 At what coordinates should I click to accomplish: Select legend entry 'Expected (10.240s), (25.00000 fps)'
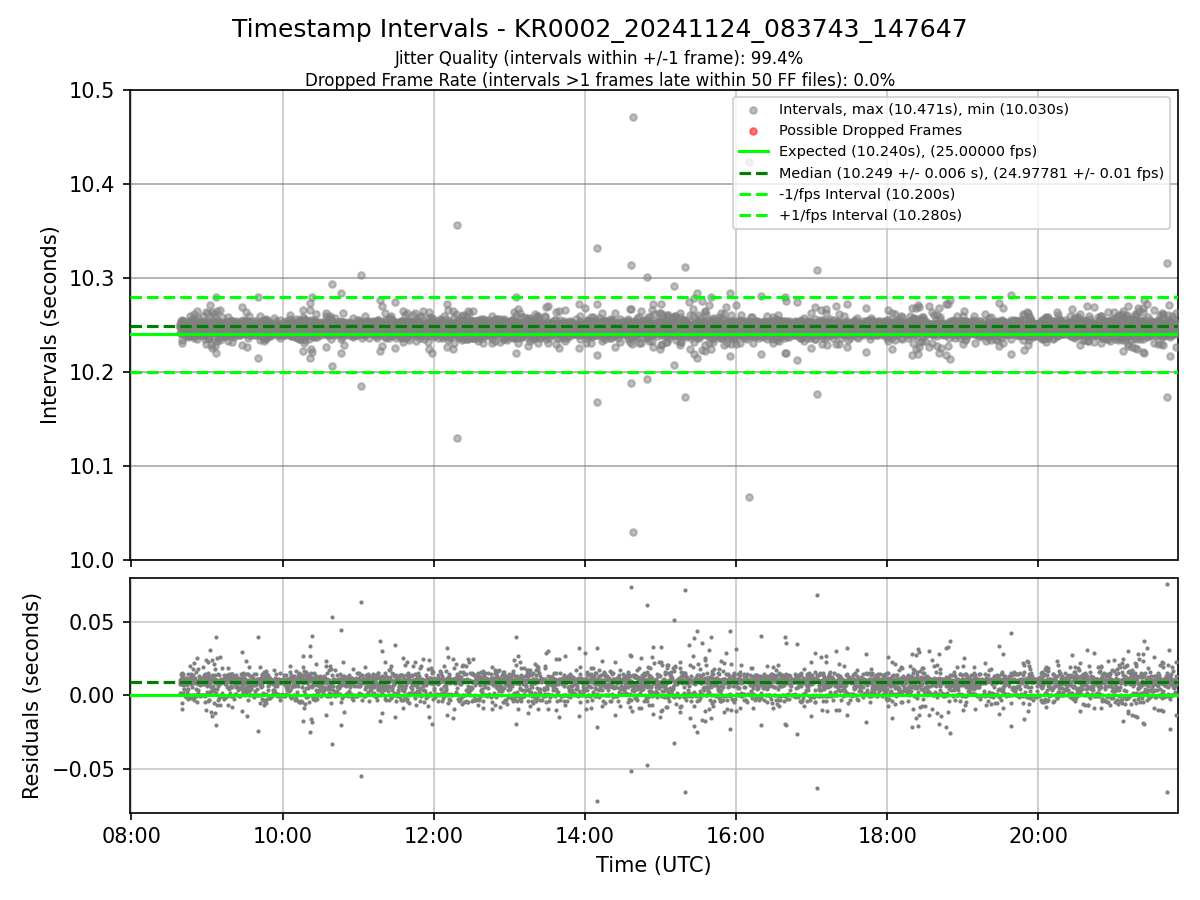907,151
